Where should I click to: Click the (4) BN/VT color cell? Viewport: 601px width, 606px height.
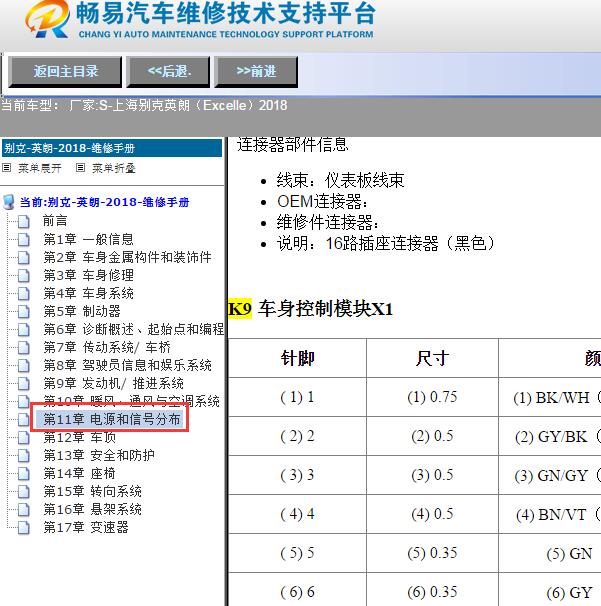551,515
